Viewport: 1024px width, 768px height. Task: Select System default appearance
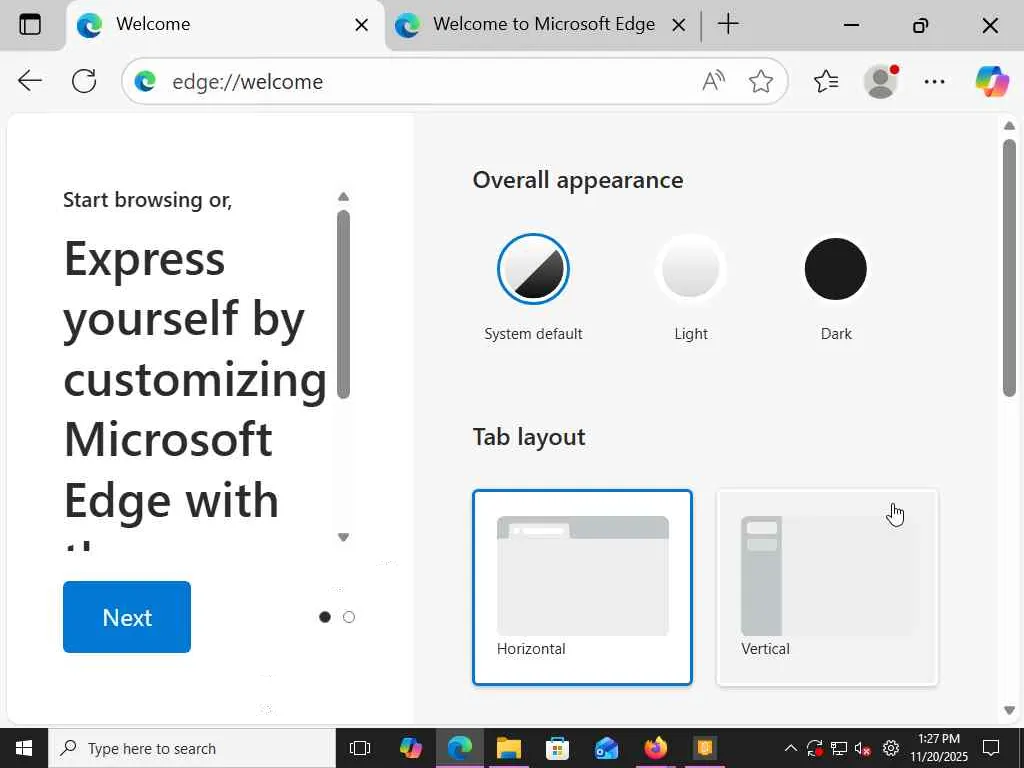533,268
